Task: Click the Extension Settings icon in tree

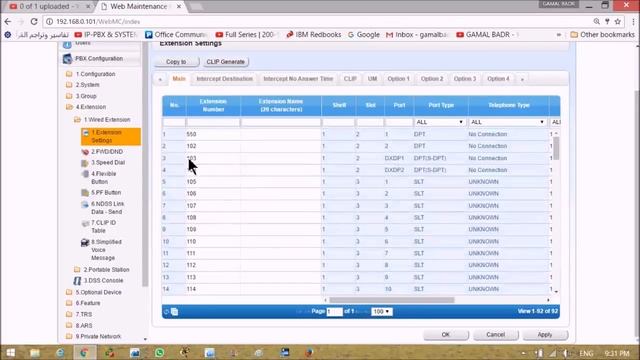Action: (x=86, y=133)
